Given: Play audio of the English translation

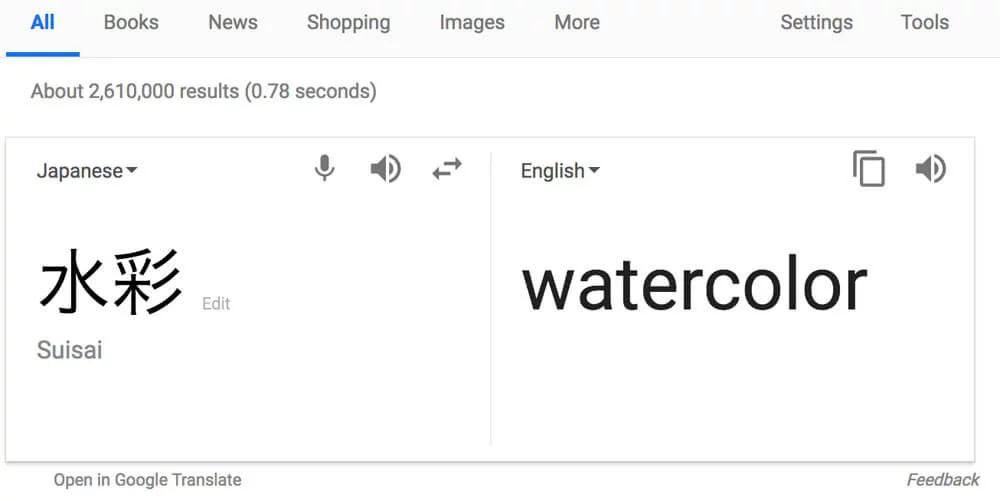Looking at the screenshot, I should [930, 170].
